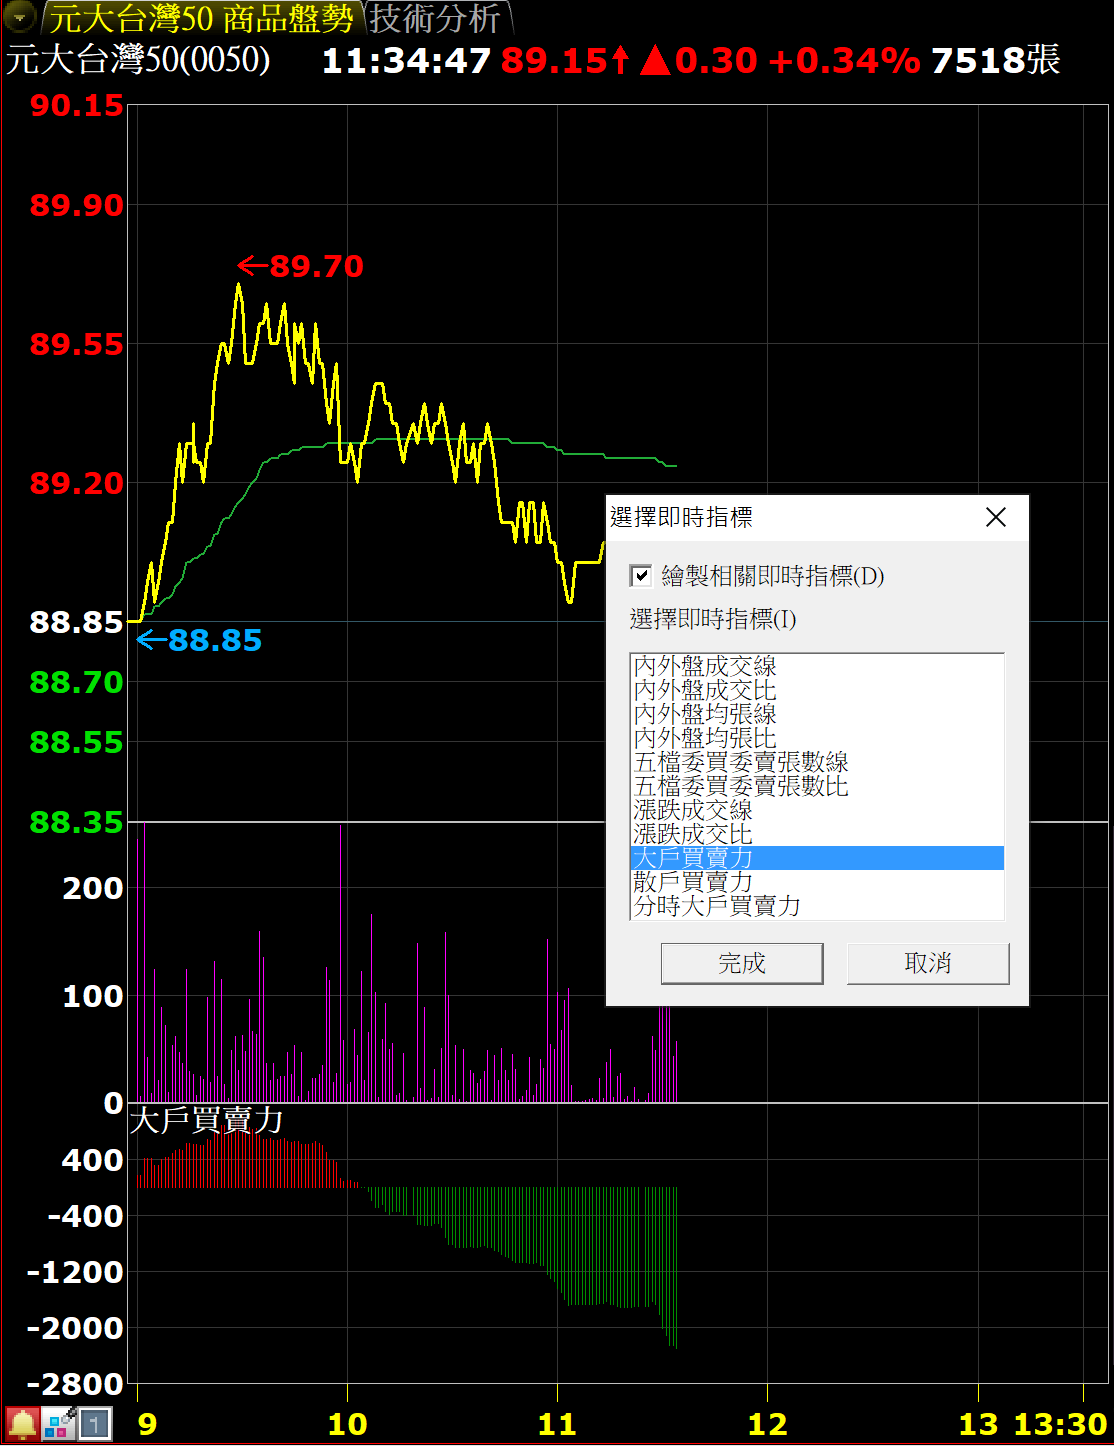The width and height of the screenshot is (1114, 1446).
Task: Select the 內外盤均張線 indicator
Action: point(705,714)
